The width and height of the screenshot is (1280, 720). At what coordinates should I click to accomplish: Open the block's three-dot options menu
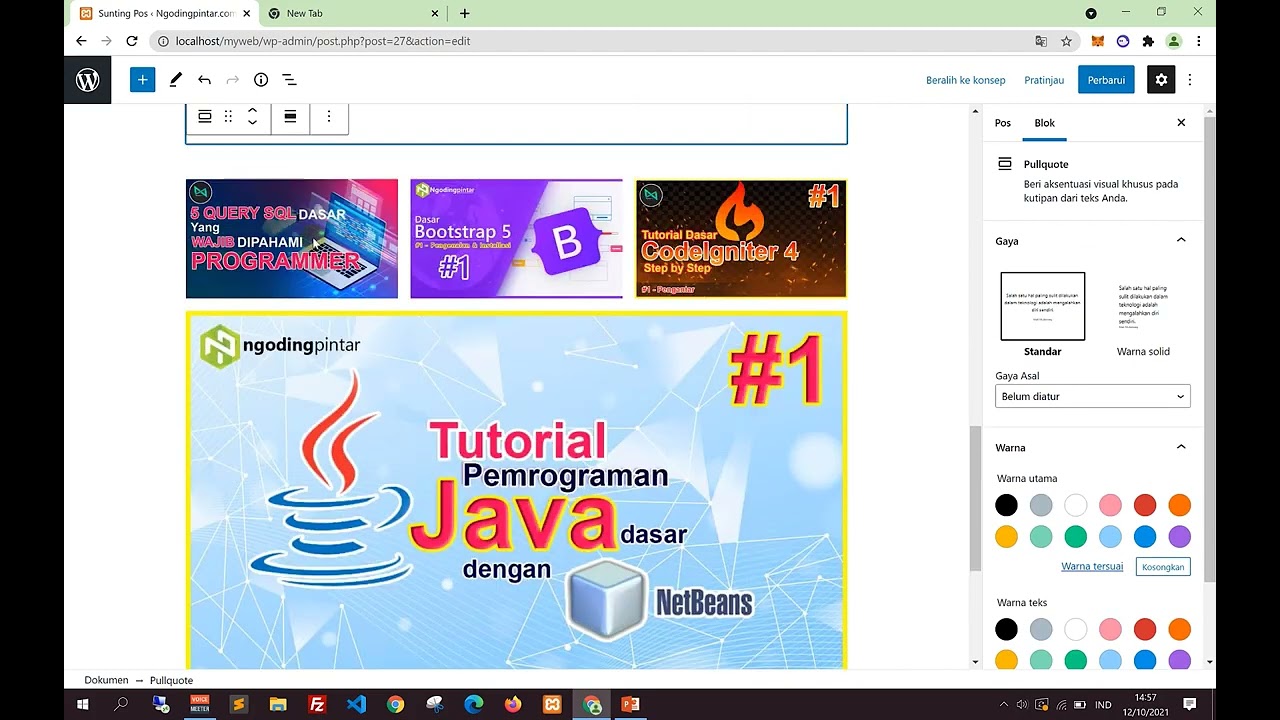point(328,117)
